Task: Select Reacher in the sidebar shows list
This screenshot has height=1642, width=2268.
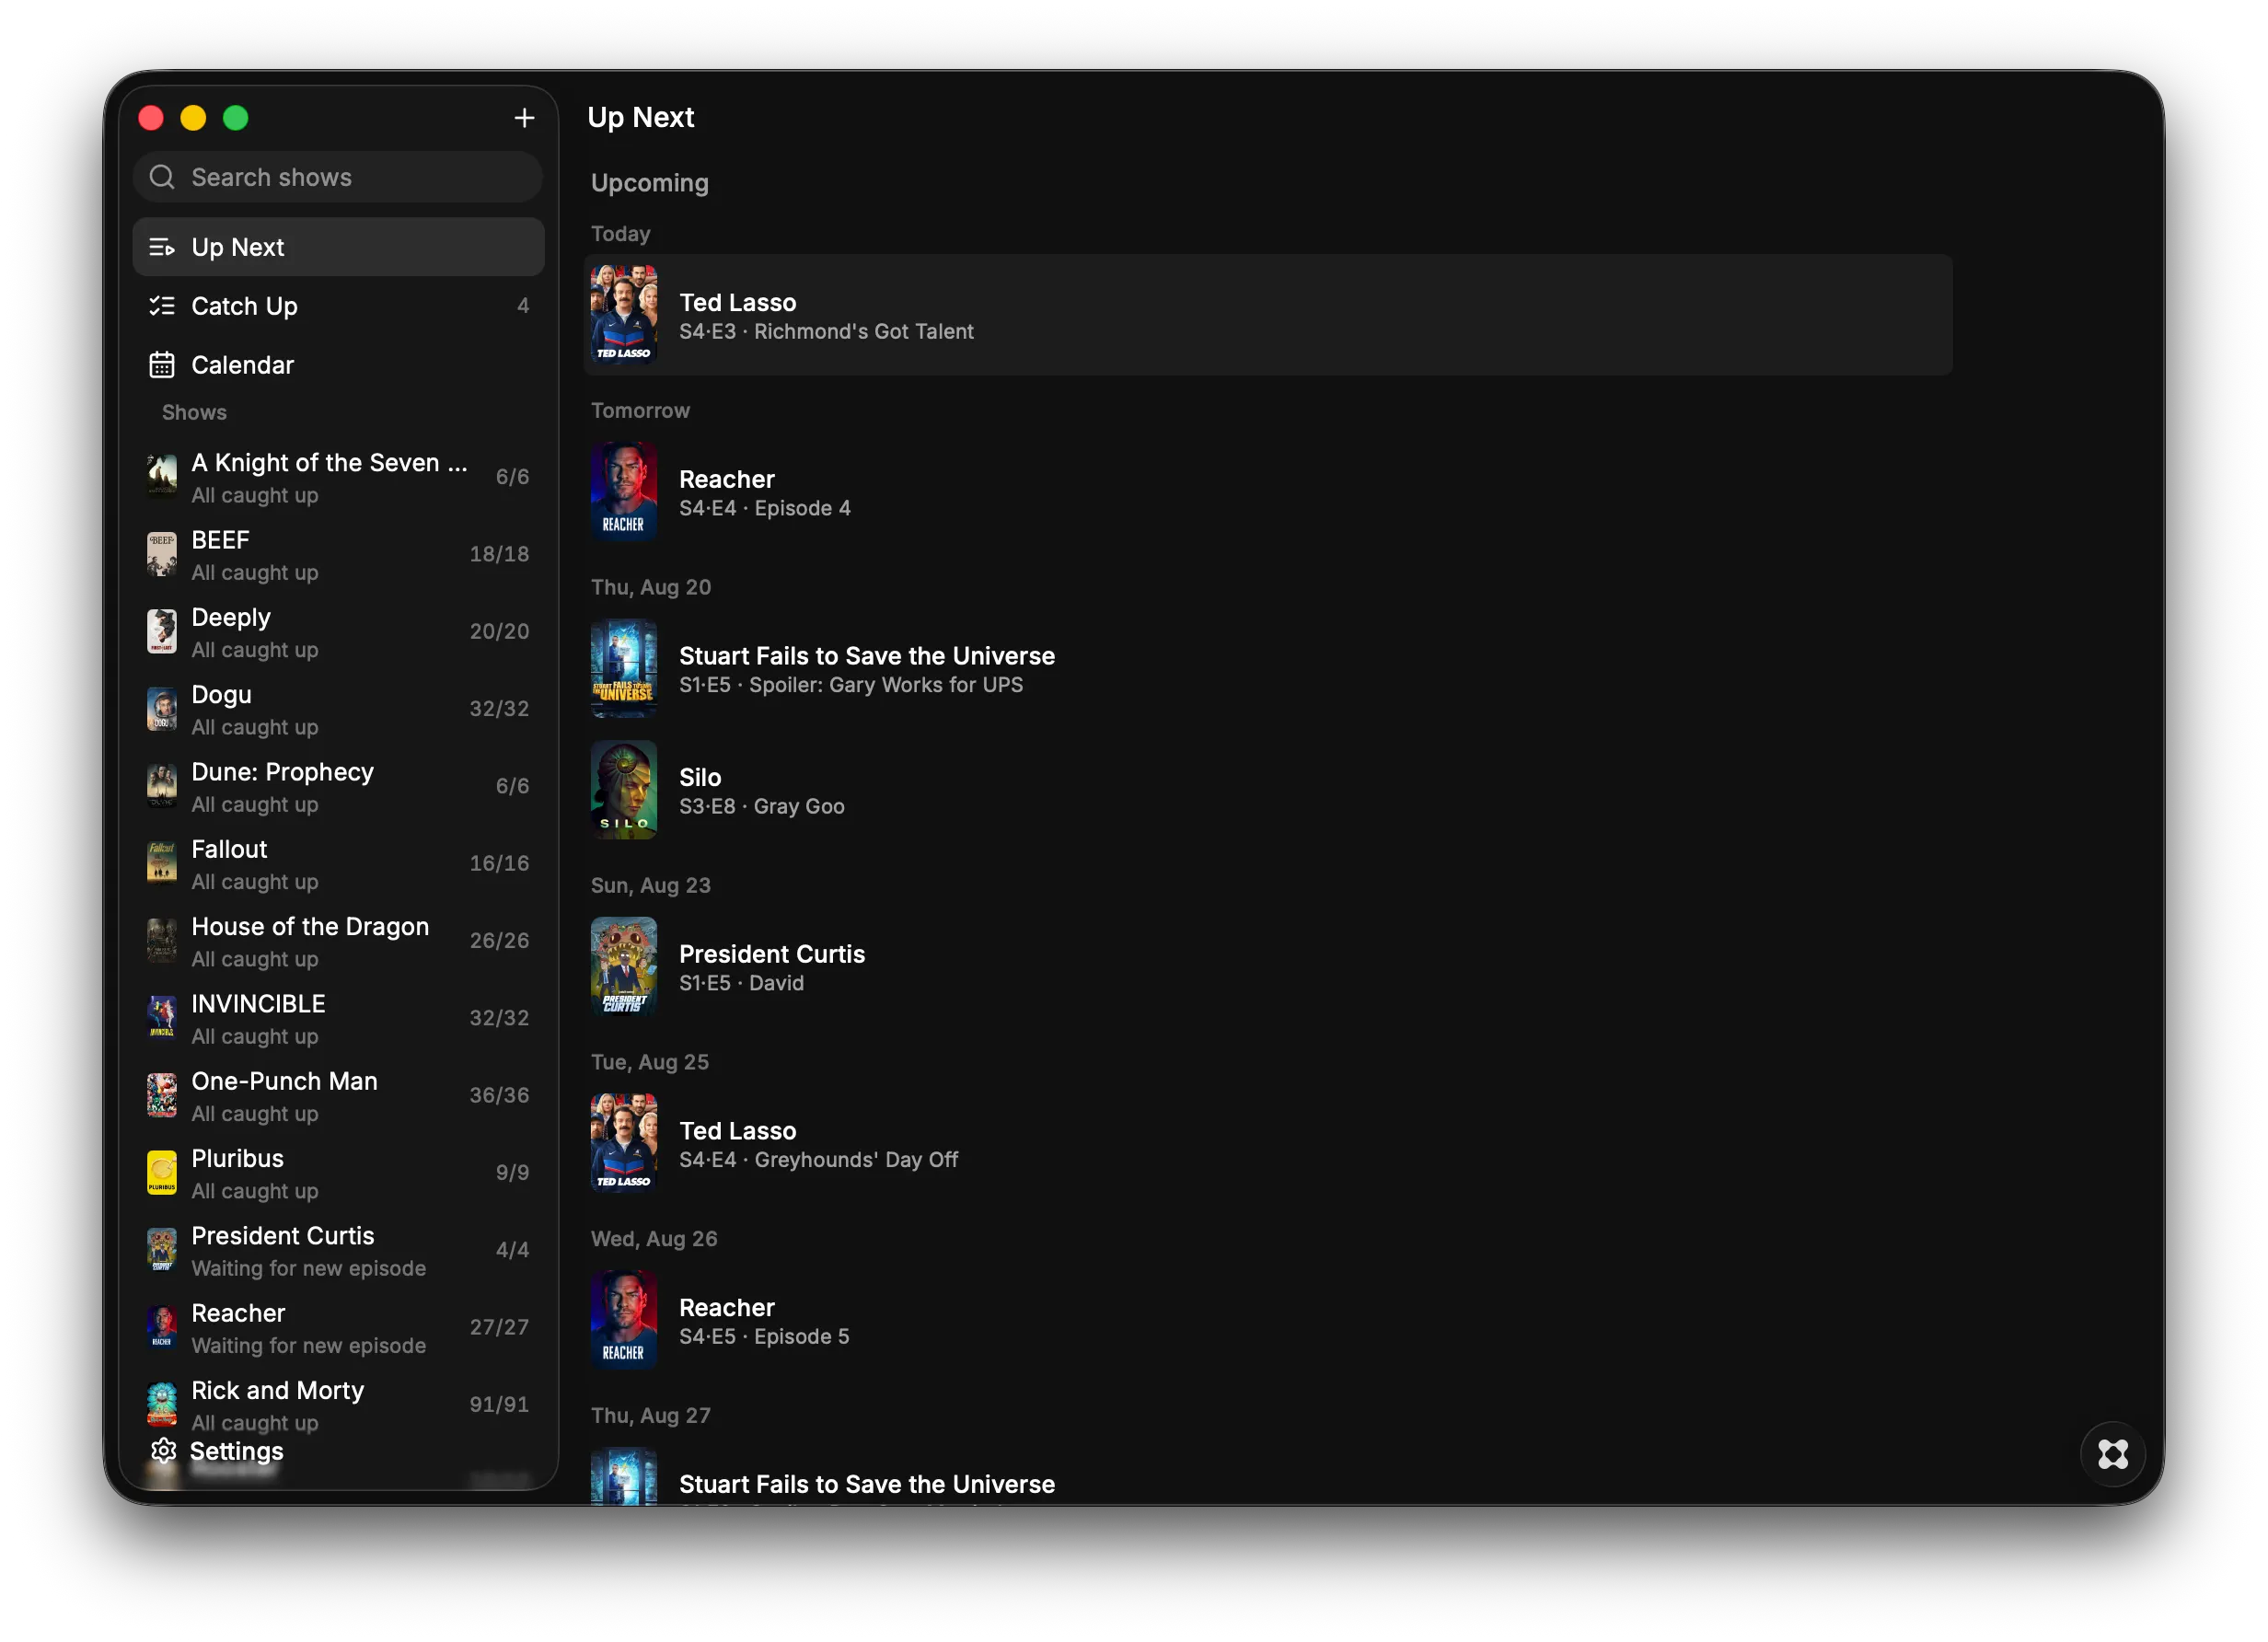Action: 338,1328
